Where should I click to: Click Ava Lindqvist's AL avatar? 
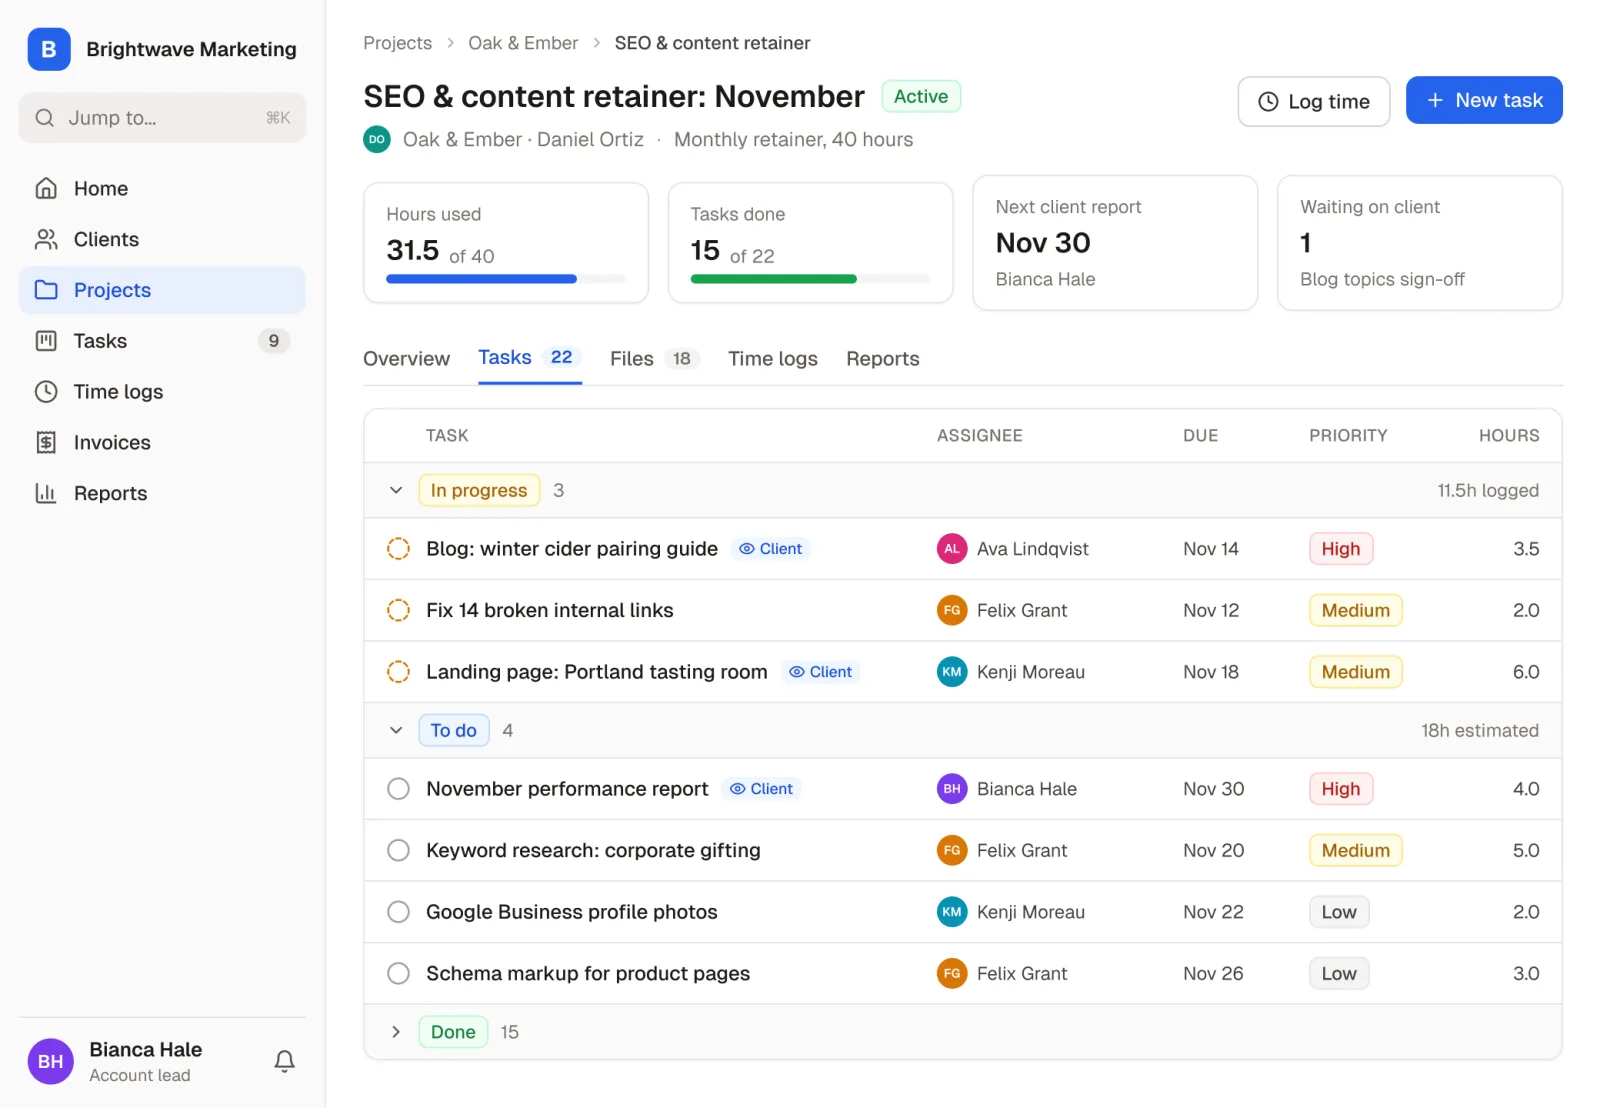click(952, 549)
